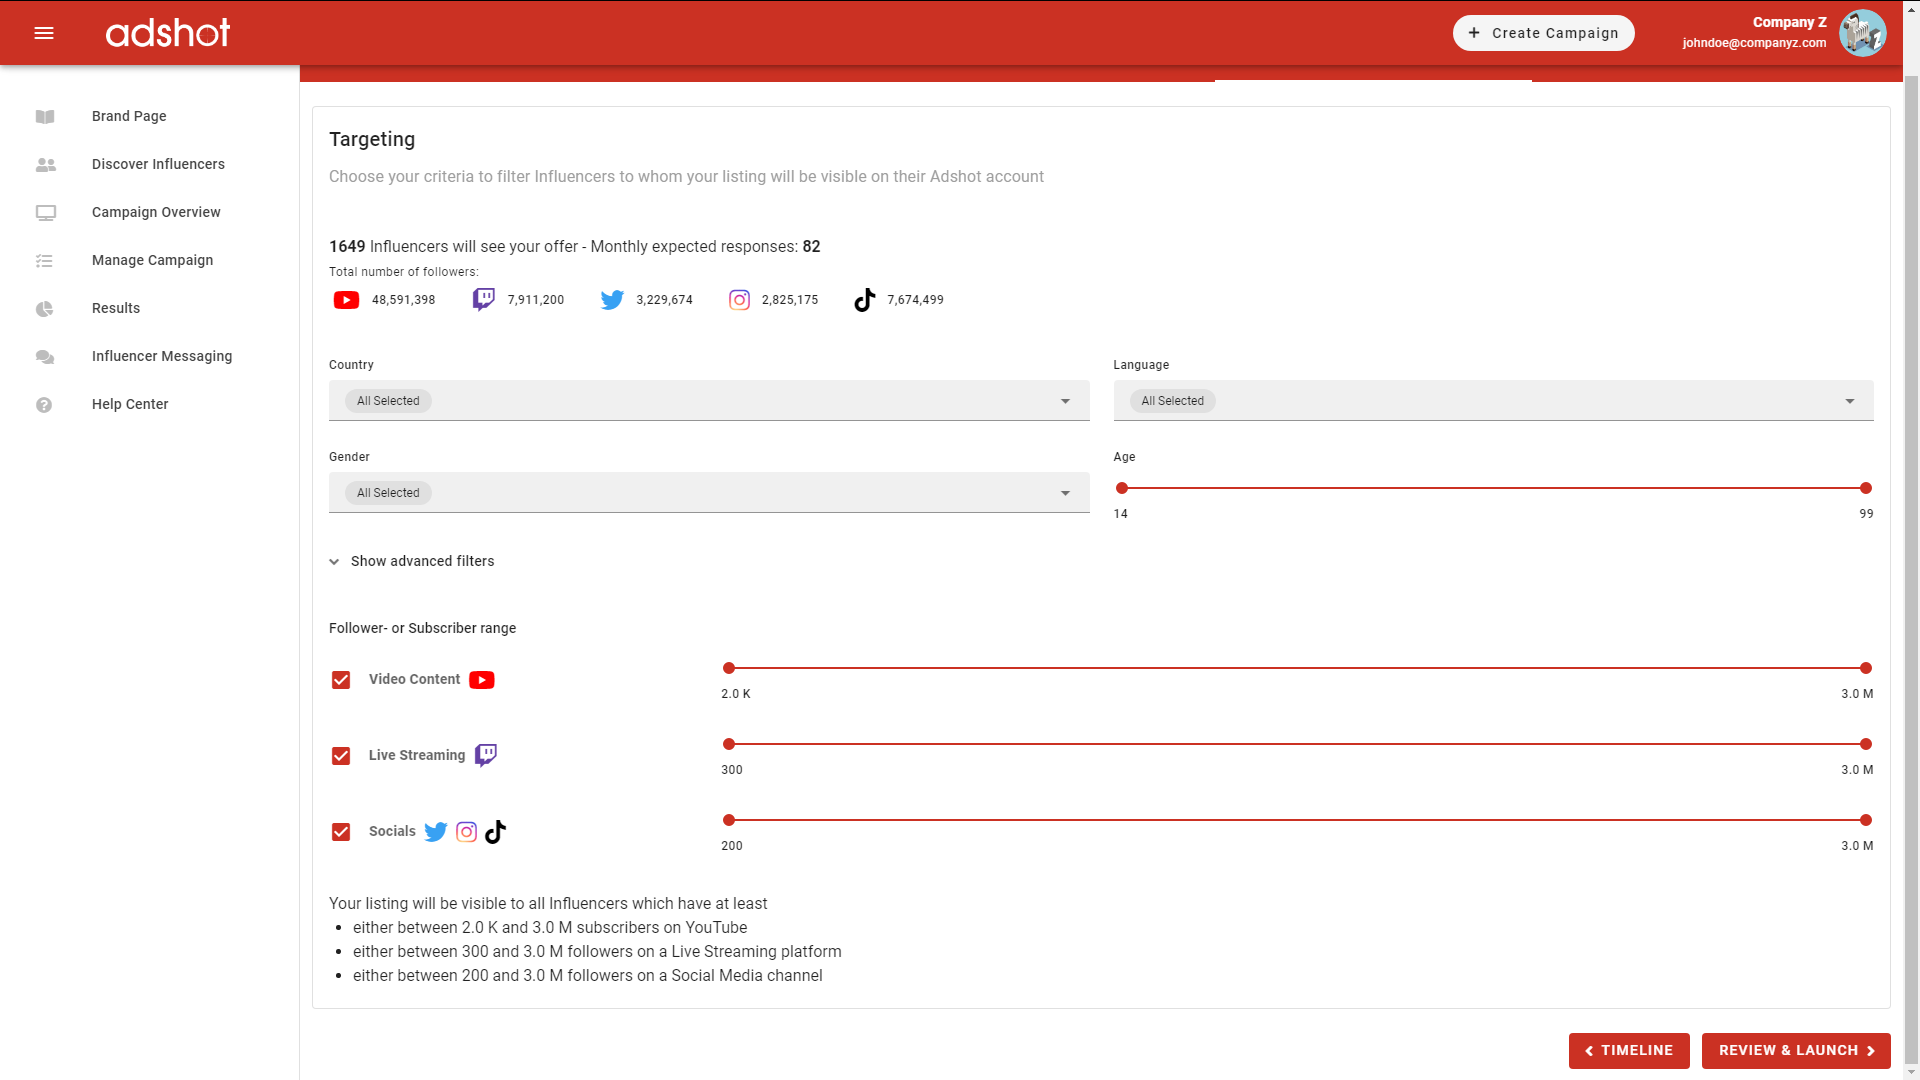Click the TikTok icon in total followers
Screen dimensions: 1920x1080
click(865, 300)
